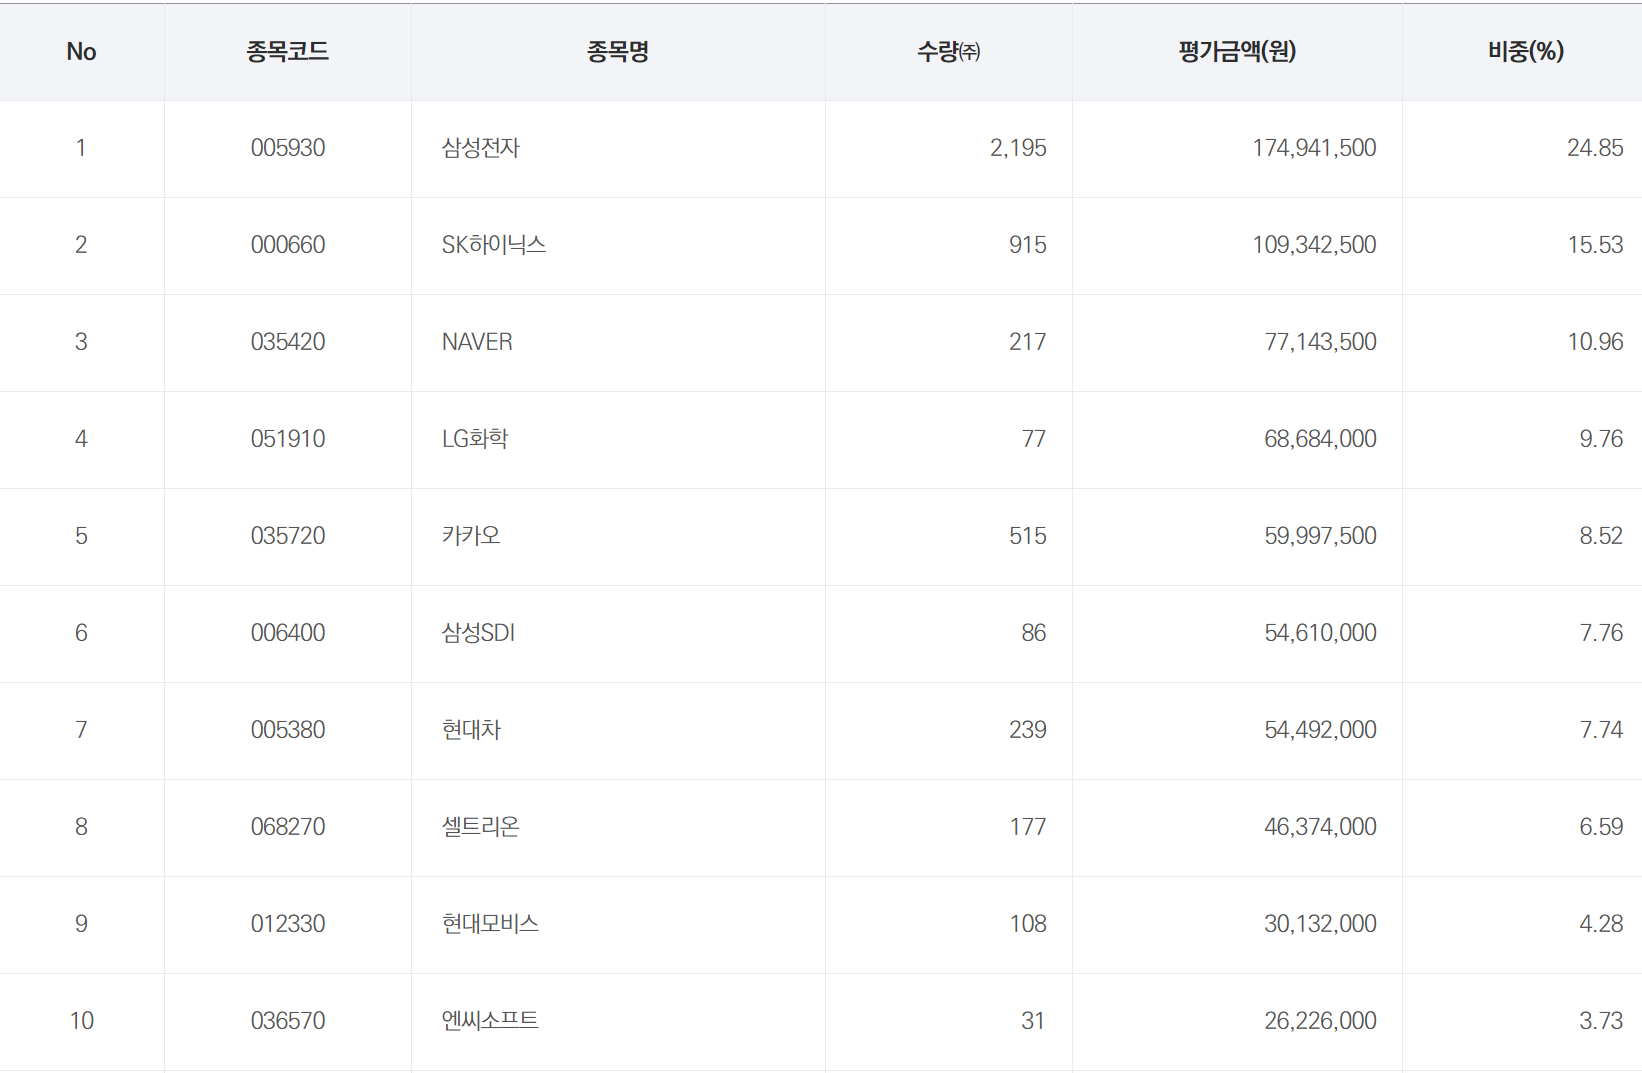This screenshot has height=1073, width=1642.
Task: Click quantity value 108
Action: pyautogui.click(x=1027, y=924)
